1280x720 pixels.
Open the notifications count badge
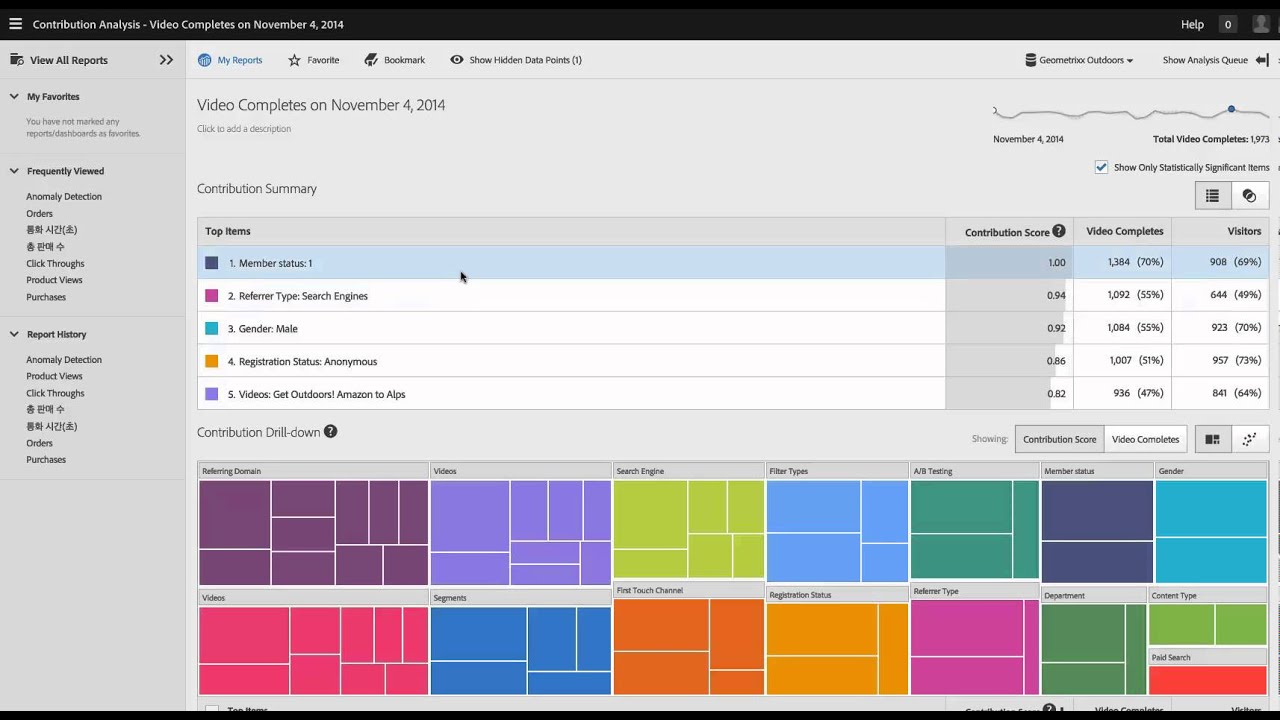1227,24
